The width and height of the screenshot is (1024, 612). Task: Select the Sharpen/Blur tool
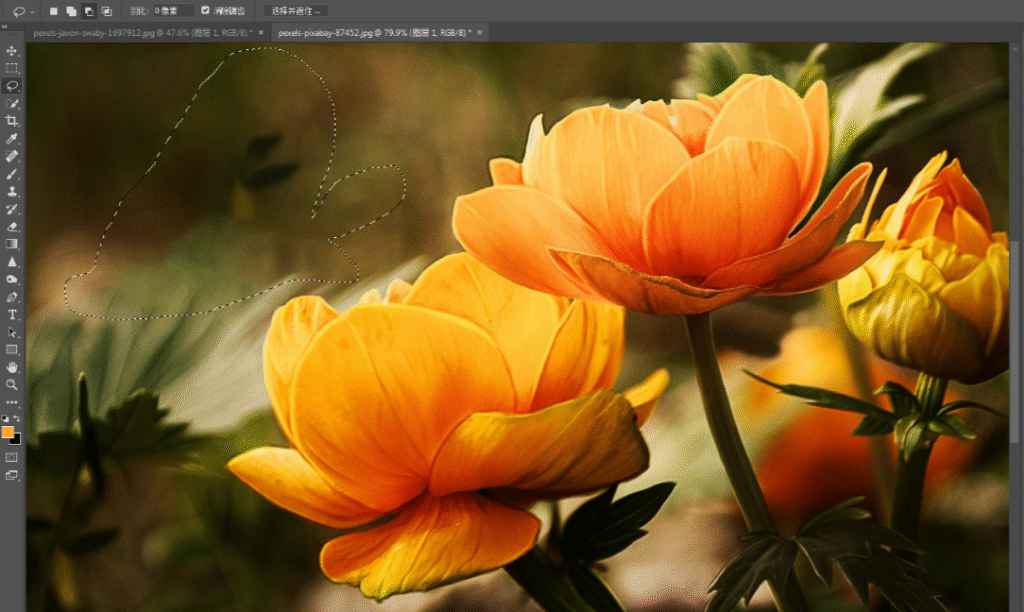(x=12, y=262)
